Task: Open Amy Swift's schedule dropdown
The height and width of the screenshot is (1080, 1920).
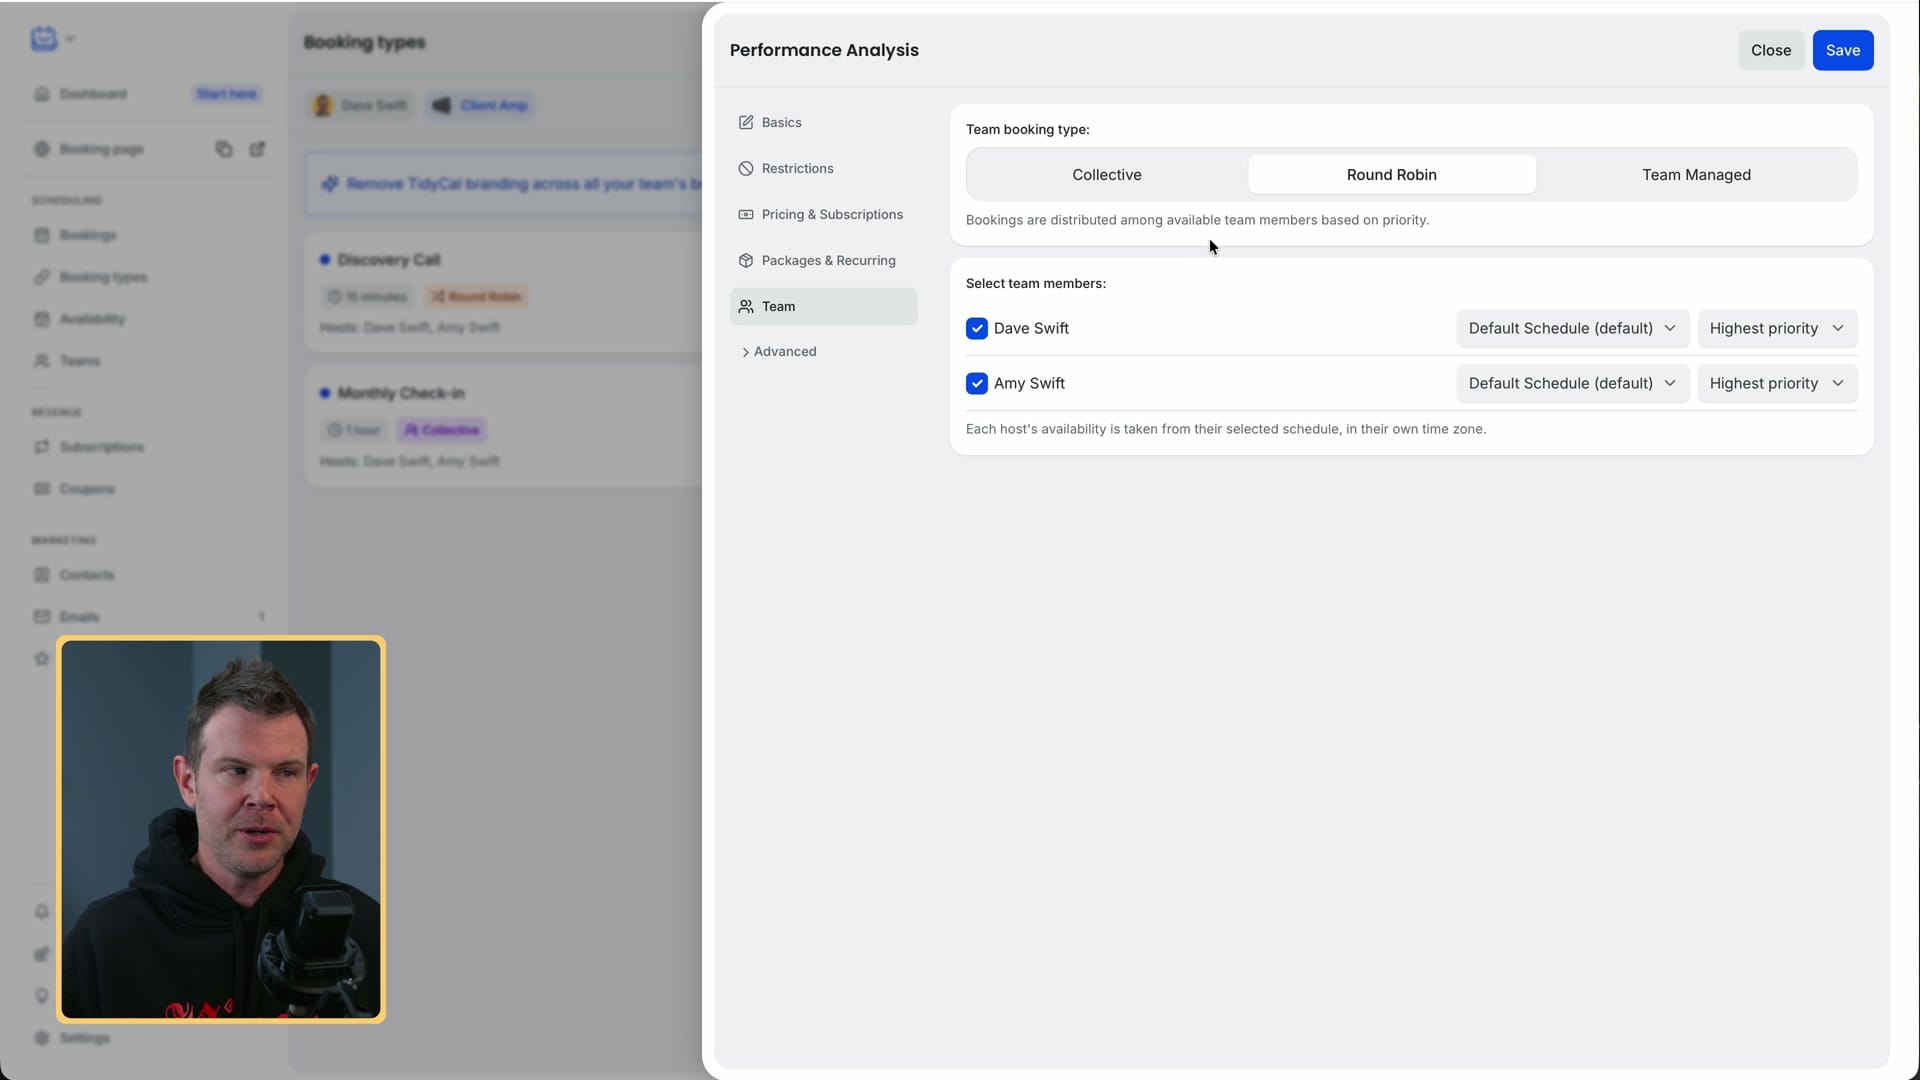Action: point(1572,383)
